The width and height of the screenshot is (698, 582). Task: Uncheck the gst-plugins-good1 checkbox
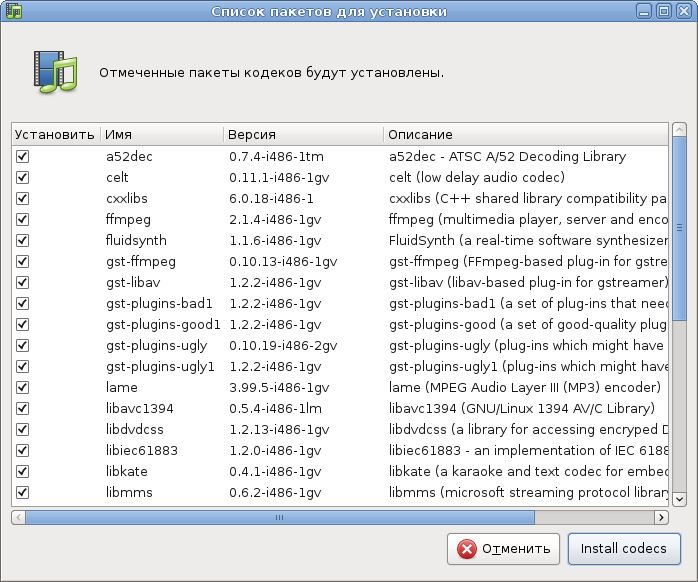point(22,324)
